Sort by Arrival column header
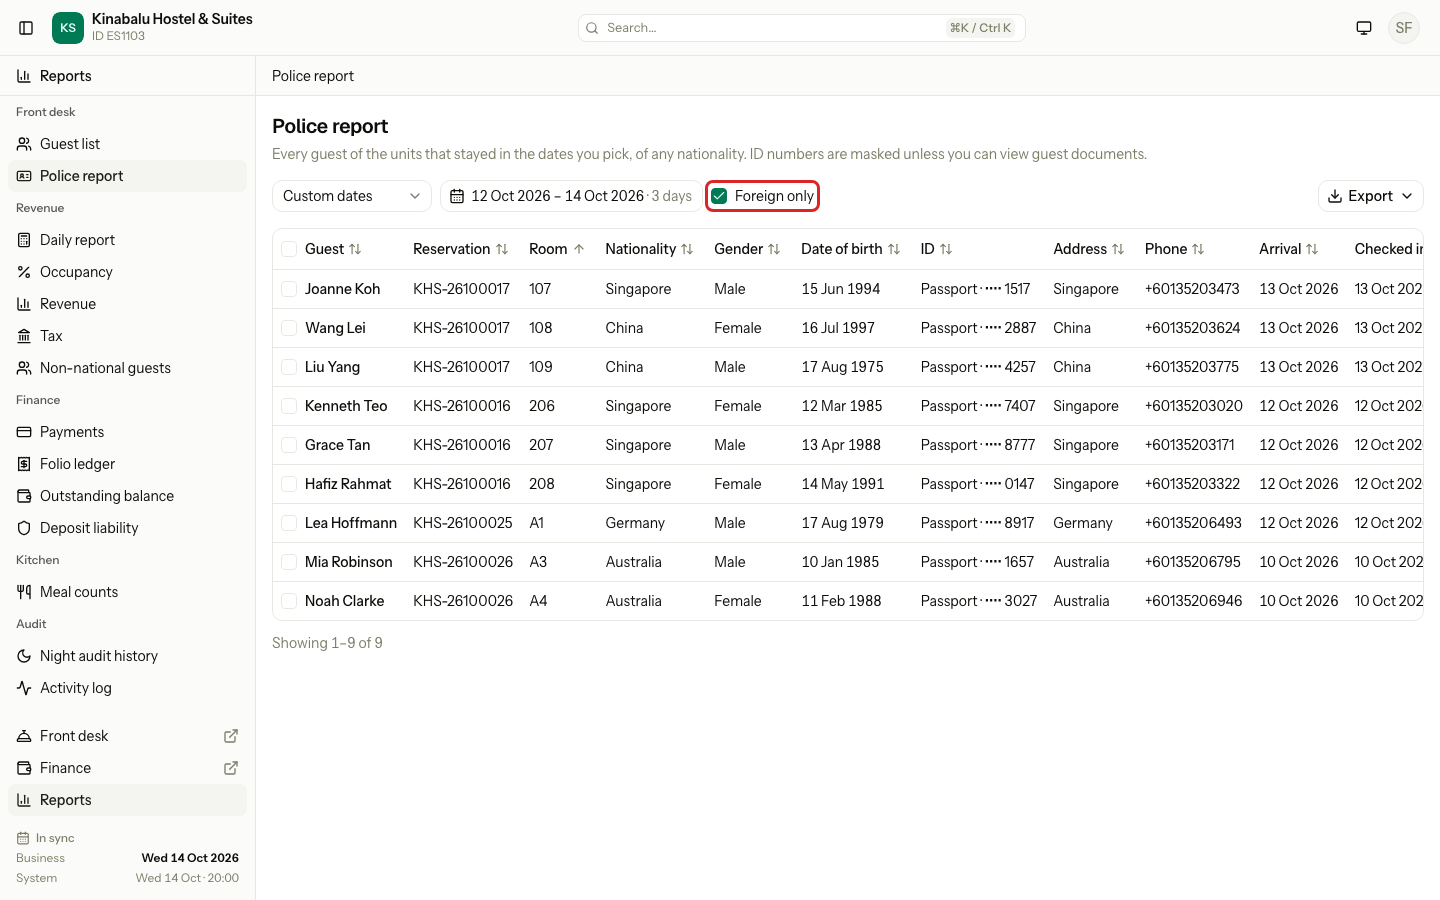Screen dimensions: 1440x900 1288,249
